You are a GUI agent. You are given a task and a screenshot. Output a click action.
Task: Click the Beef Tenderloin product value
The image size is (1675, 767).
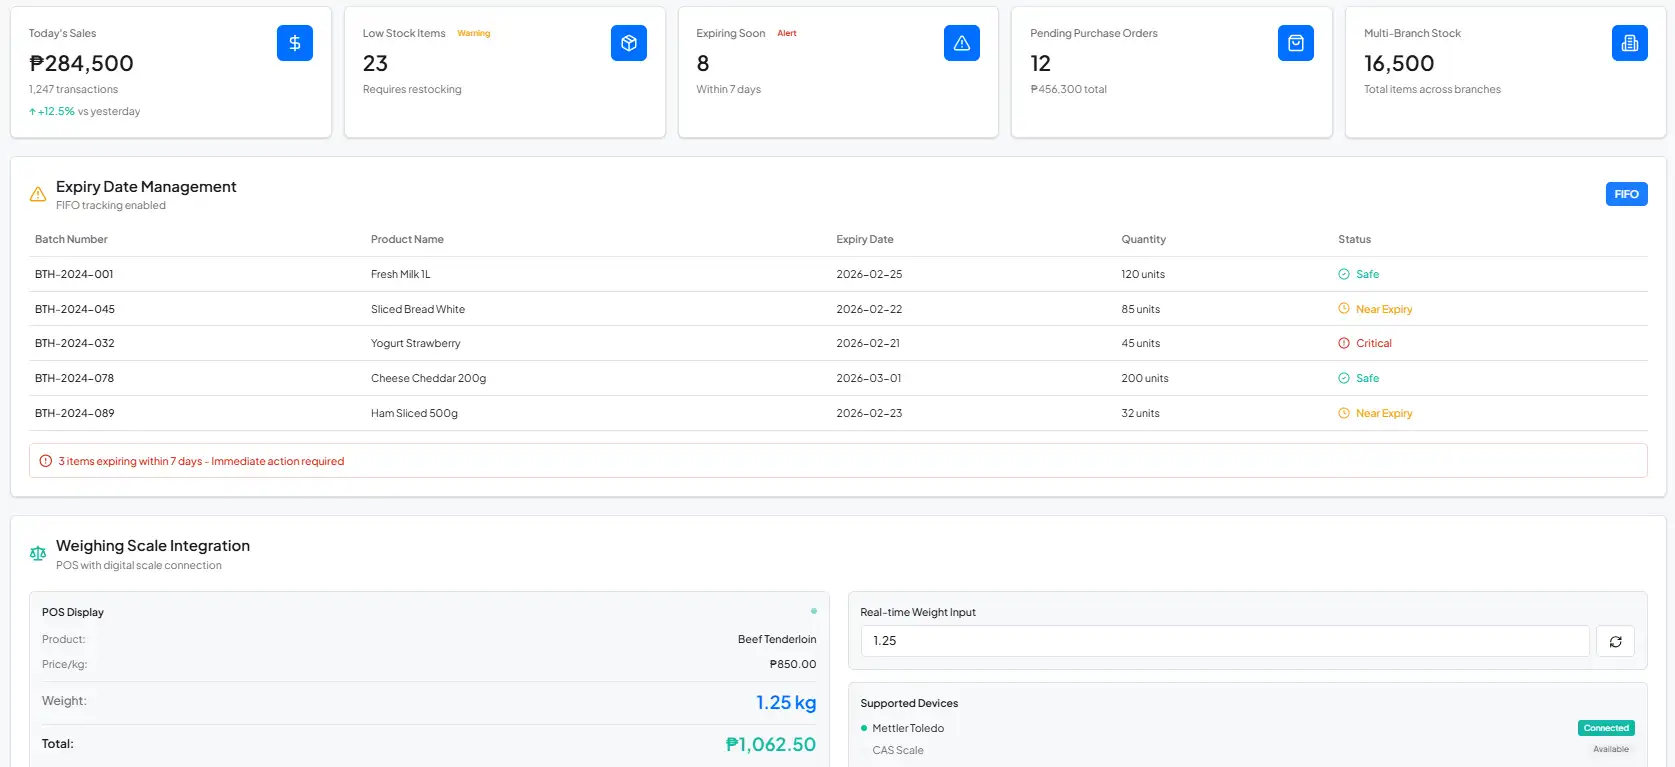coord(777,639)
